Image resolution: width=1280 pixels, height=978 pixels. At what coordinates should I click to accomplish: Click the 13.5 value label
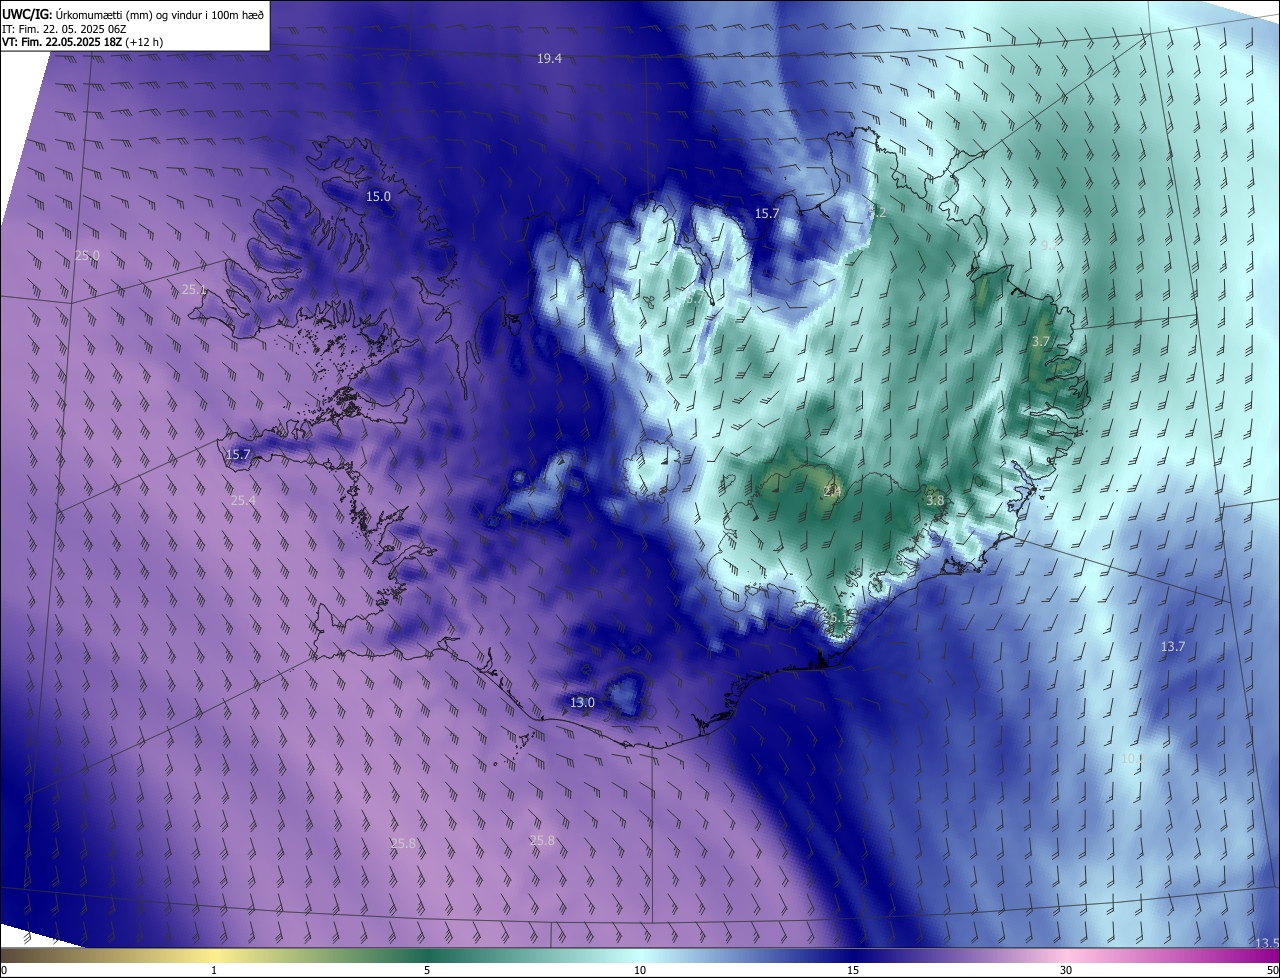point(1266,943)
